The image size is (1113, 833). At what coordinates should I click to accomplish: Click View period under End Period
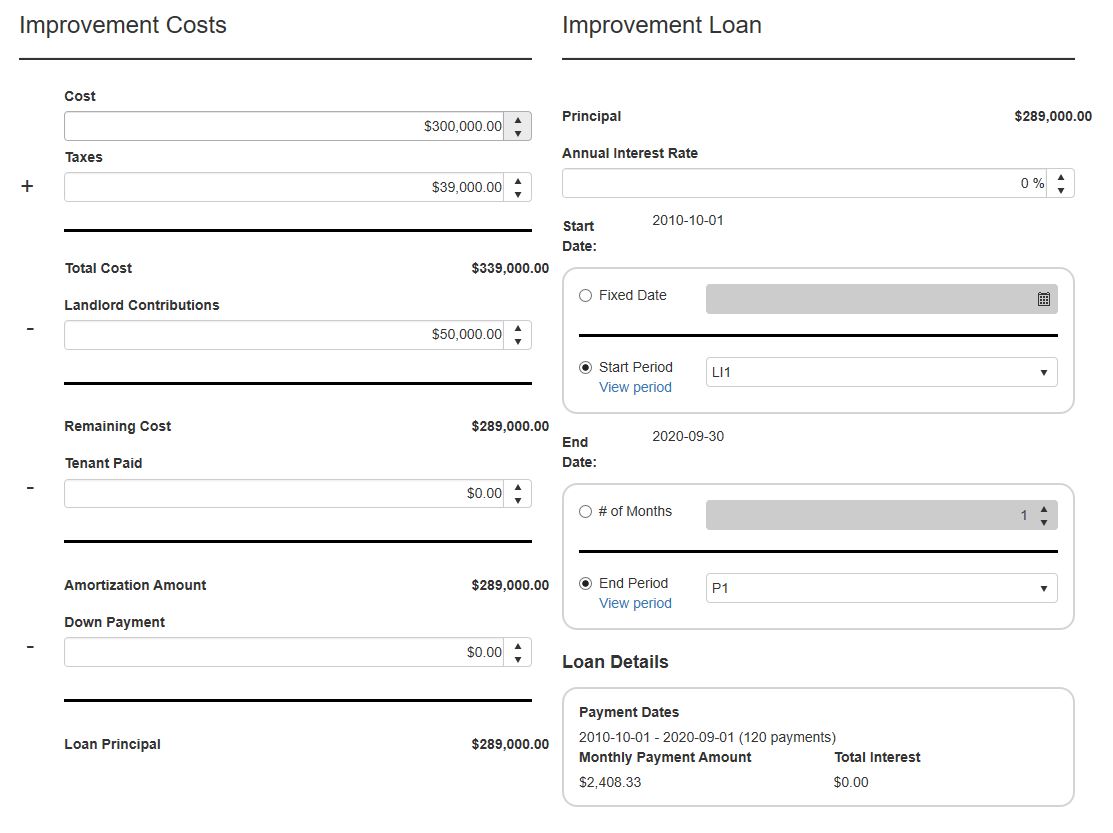635,604
